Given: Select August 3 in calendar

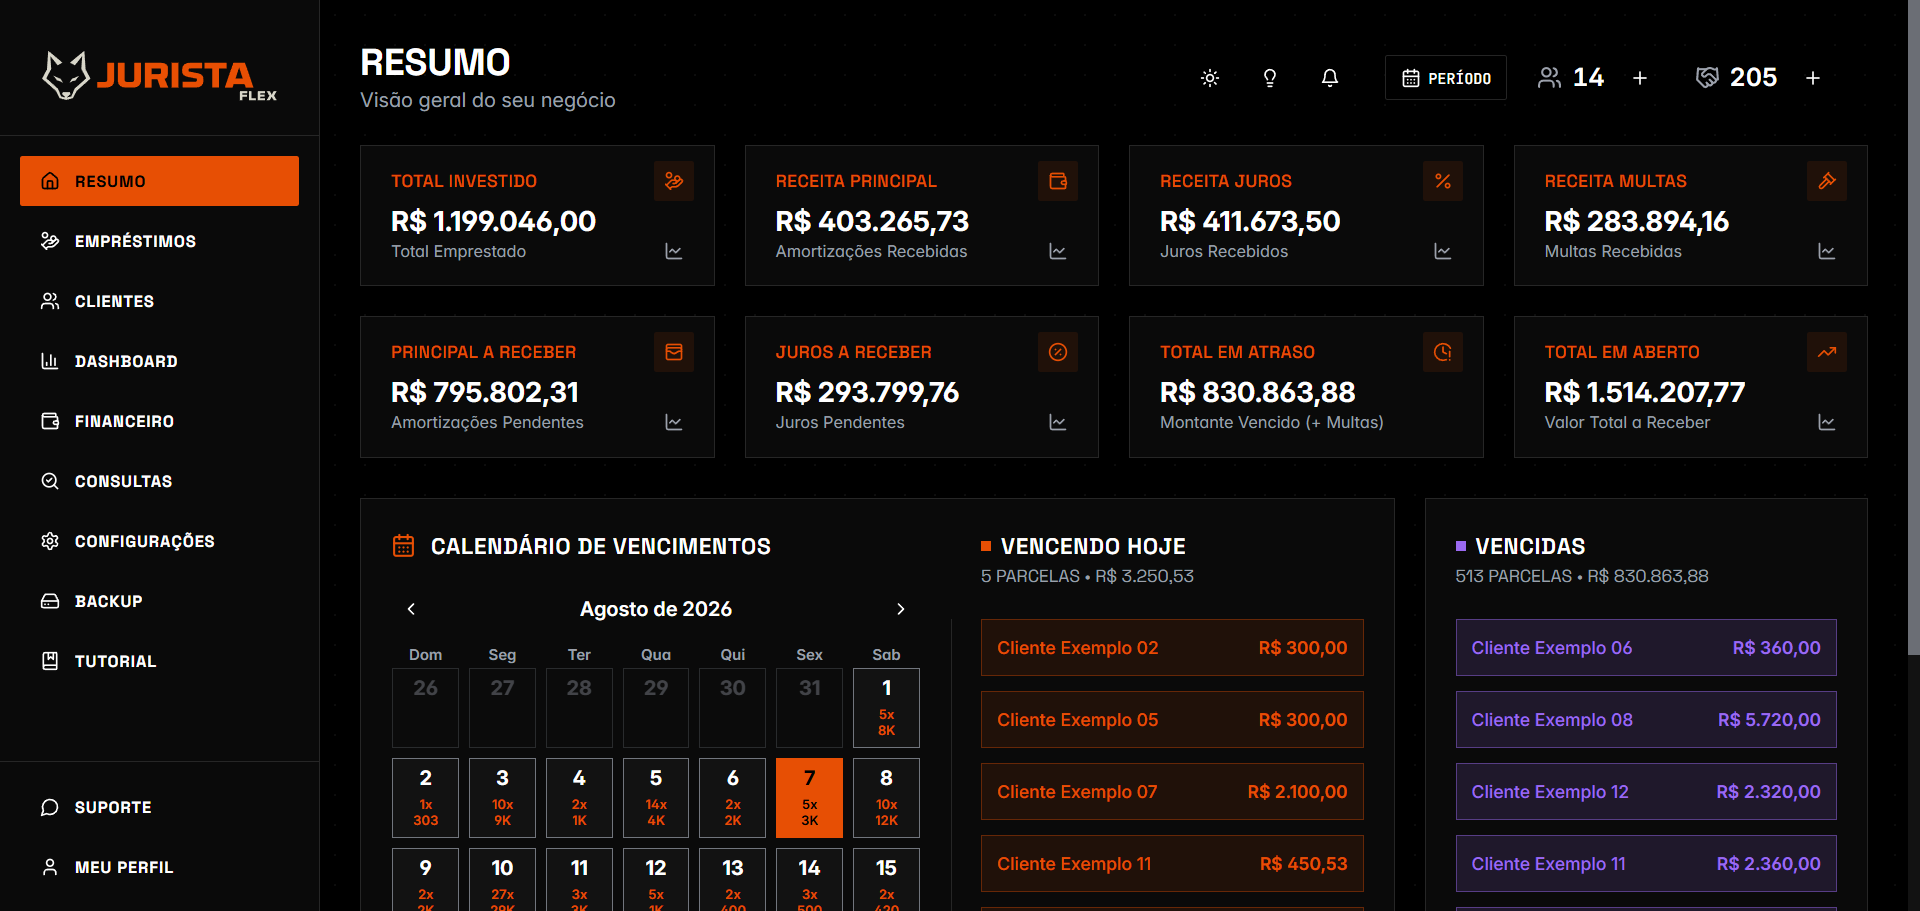Looking at the screenshot, I should [502, 798].
